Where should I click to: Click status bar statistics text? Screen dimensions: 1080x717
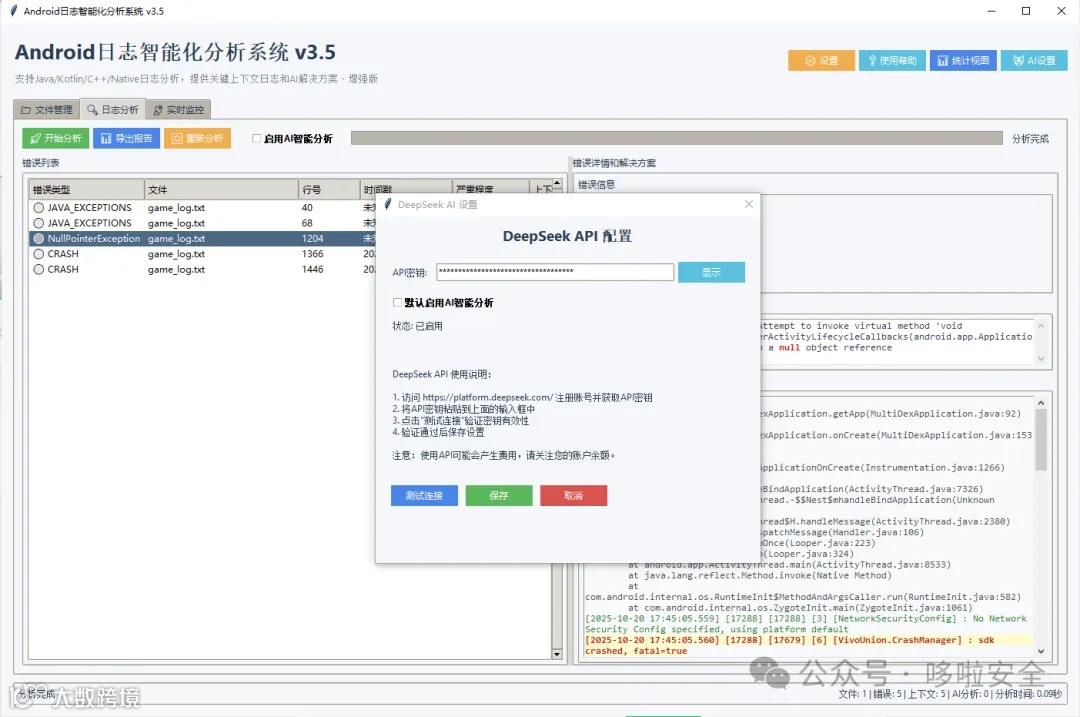[x=950, y=694]
